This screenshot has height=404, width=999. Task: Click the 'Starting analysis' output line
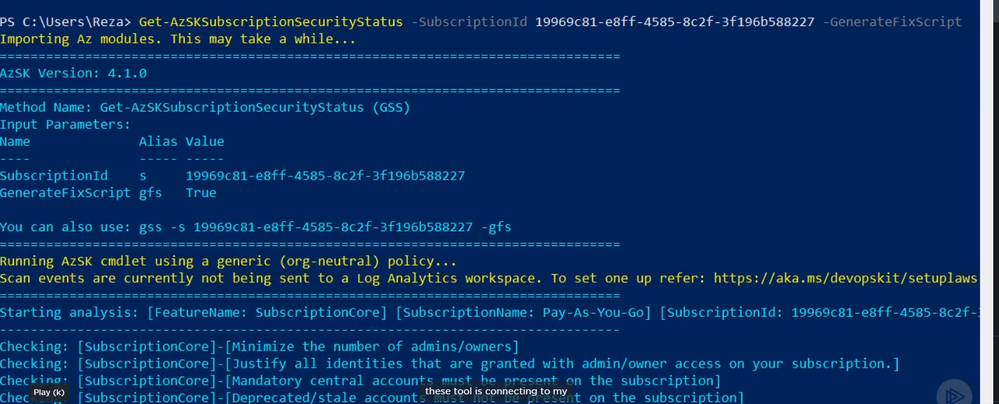[x=489, y=313]
